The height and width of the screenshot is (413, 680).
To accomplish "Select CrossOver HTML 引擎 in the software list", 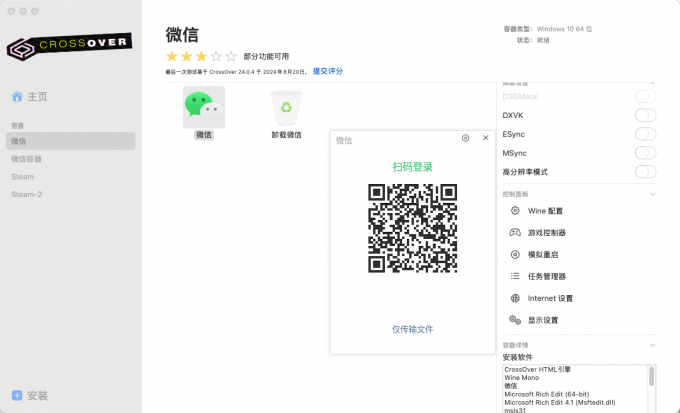I will (537, 370).
